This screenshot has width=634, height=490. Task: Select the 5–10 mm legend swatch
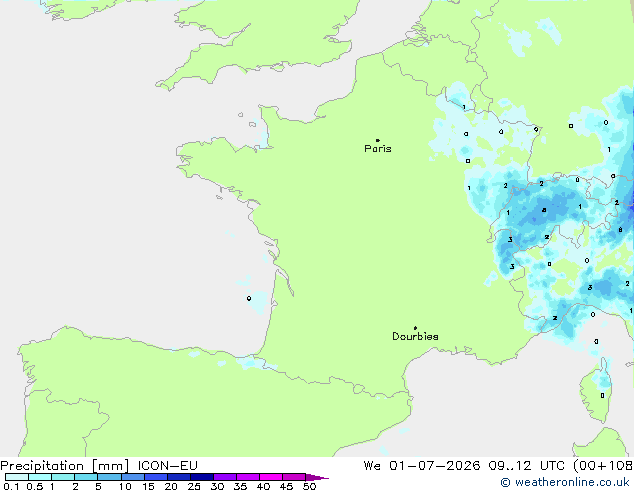(109, 477)
